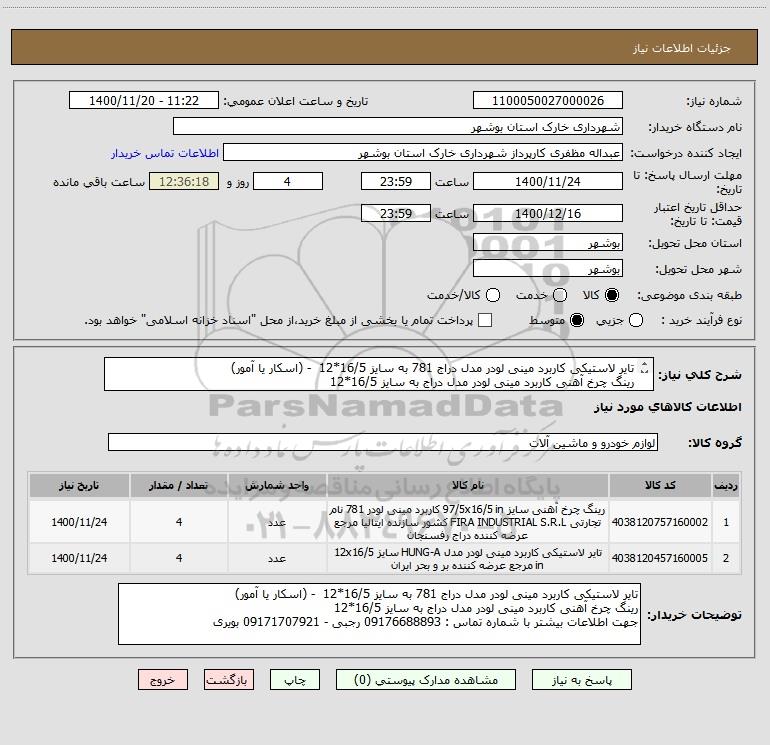Click the goods group field لوازم خودرو و ماشین آلات

[x=383, y=442]
